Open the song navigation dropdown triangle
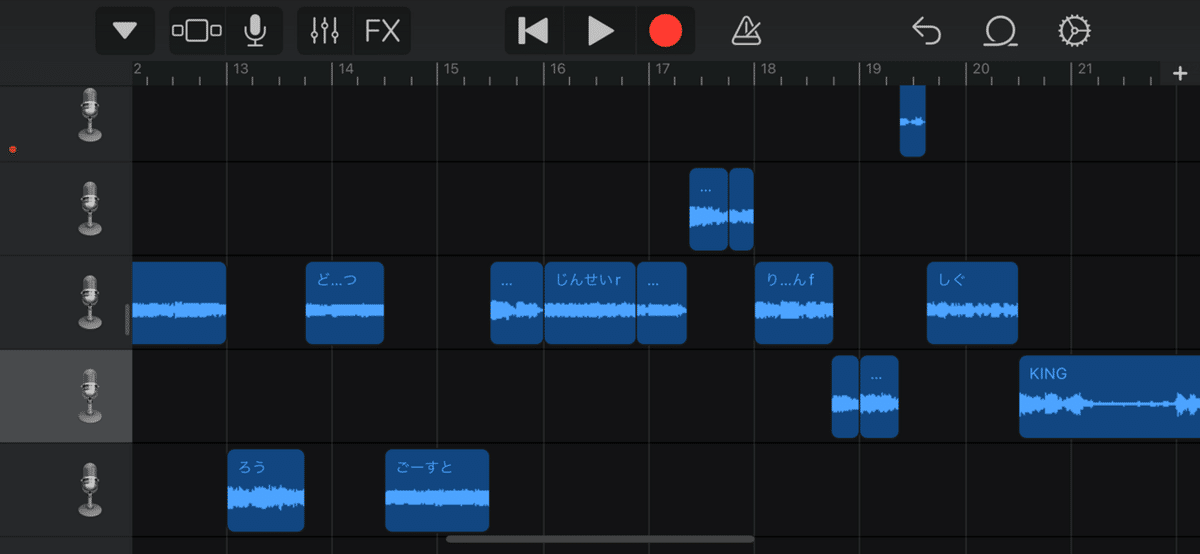 tap(125, 31)
